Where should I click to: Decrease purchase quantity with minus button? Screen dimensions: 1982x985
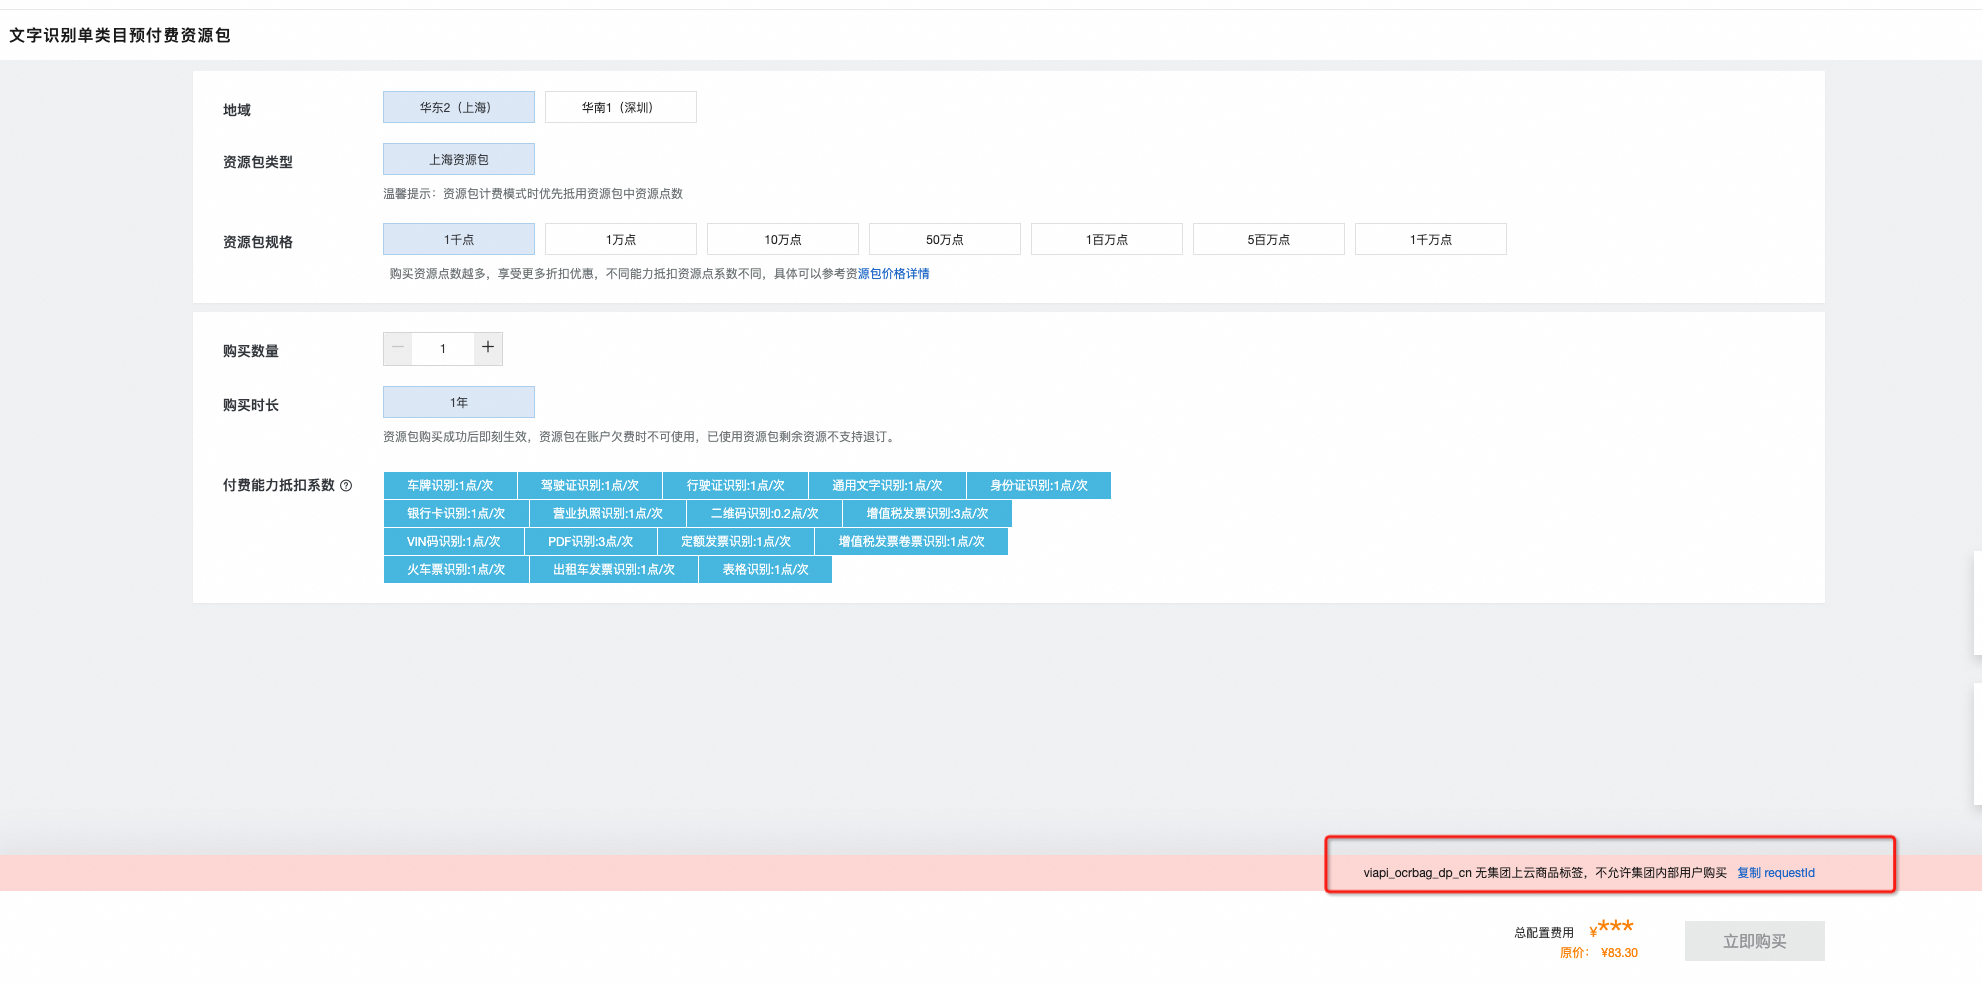coord(398,348)
